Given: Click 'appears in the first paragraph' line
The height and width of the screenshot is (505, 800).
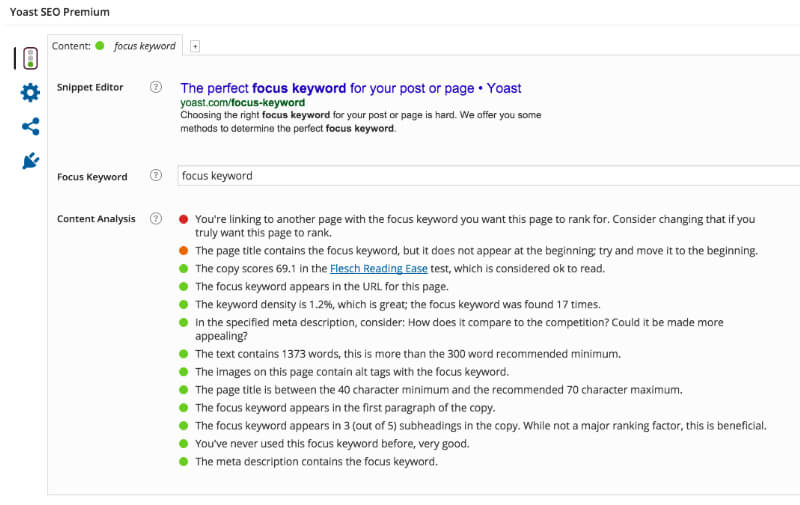Looking at the screenshot, I should point(345,408).
